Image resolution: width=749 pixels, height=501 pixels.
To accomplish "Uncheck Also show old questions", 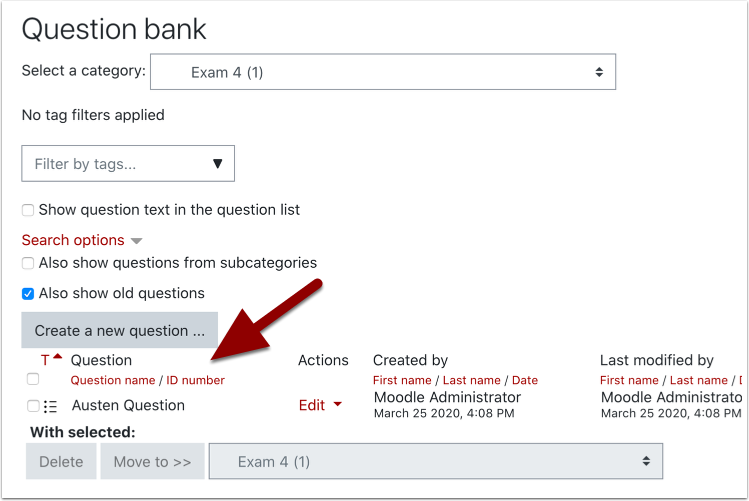I will (29, 294).
